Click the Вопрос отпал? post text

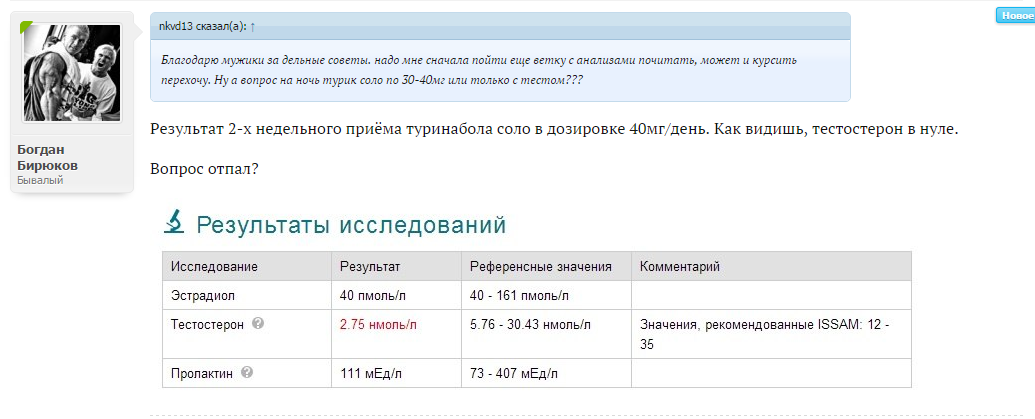[x=205, y=169]
